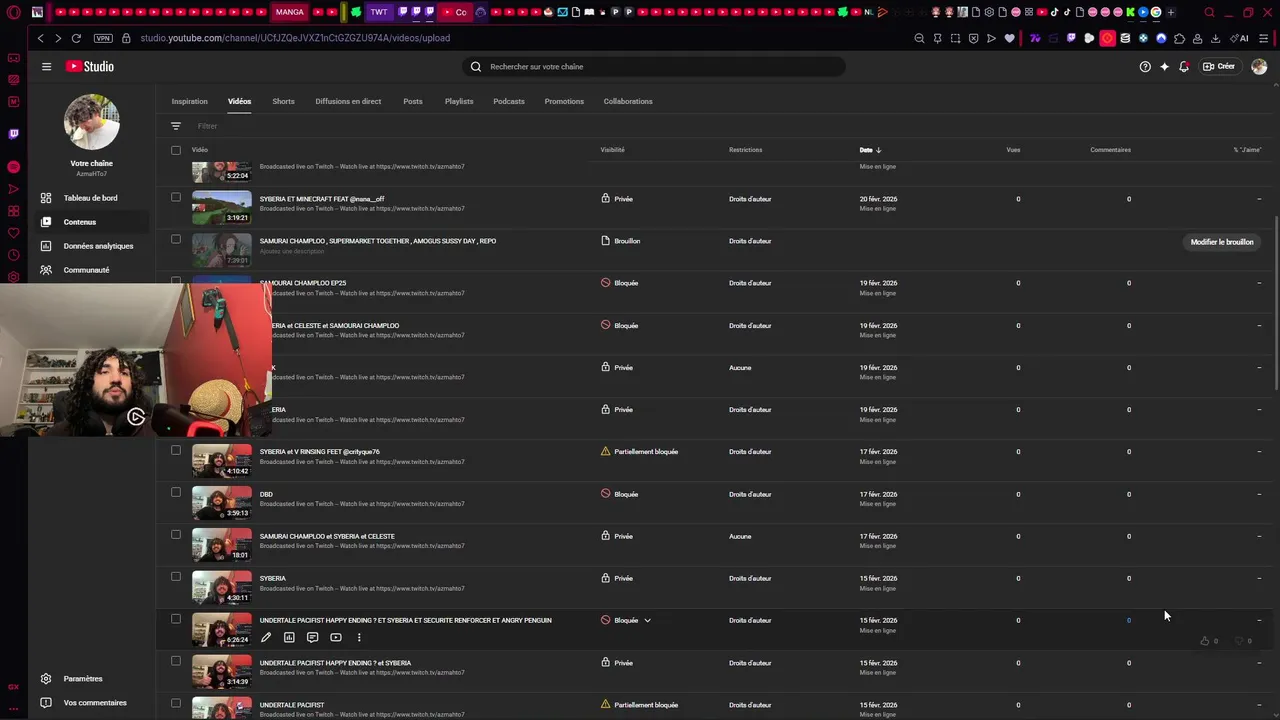Click the channel profile picture in sidebar
Image resolution: width=1280 pixels, height=720 pixels.
click(x=92, y=122)
